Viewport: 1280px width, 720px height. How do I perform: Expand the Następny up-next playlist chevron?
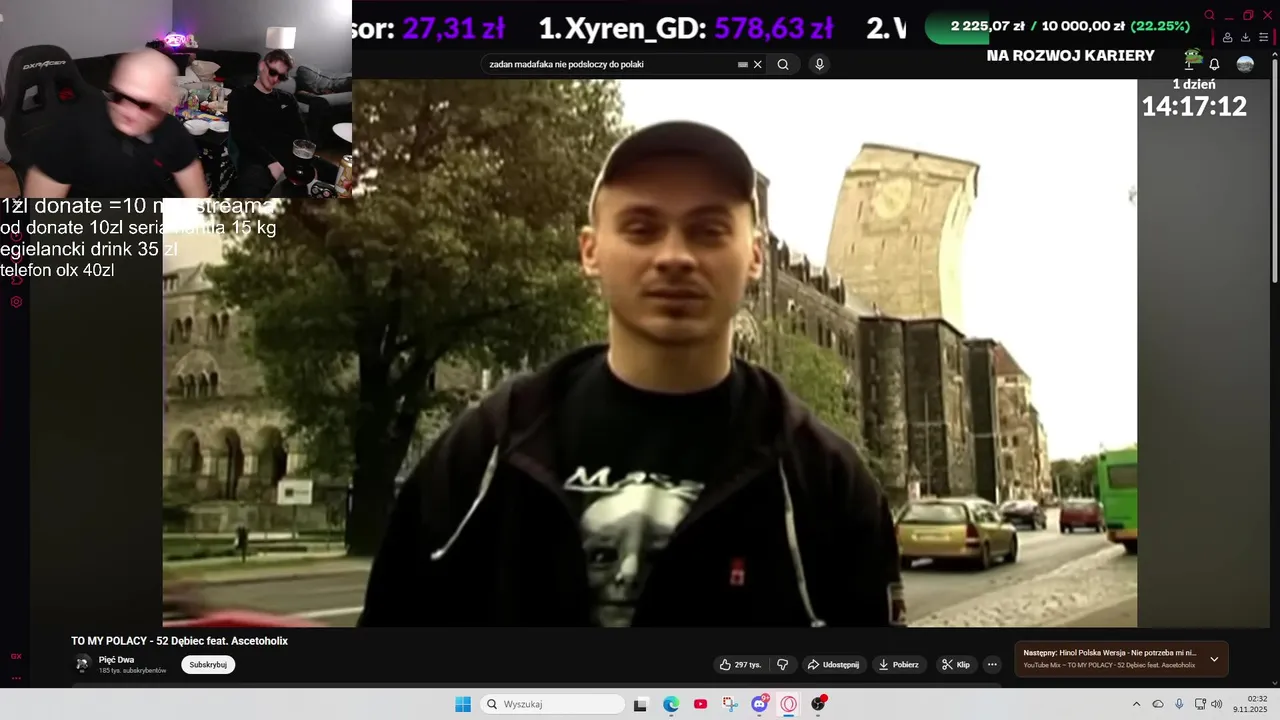tap(1214, 659)
